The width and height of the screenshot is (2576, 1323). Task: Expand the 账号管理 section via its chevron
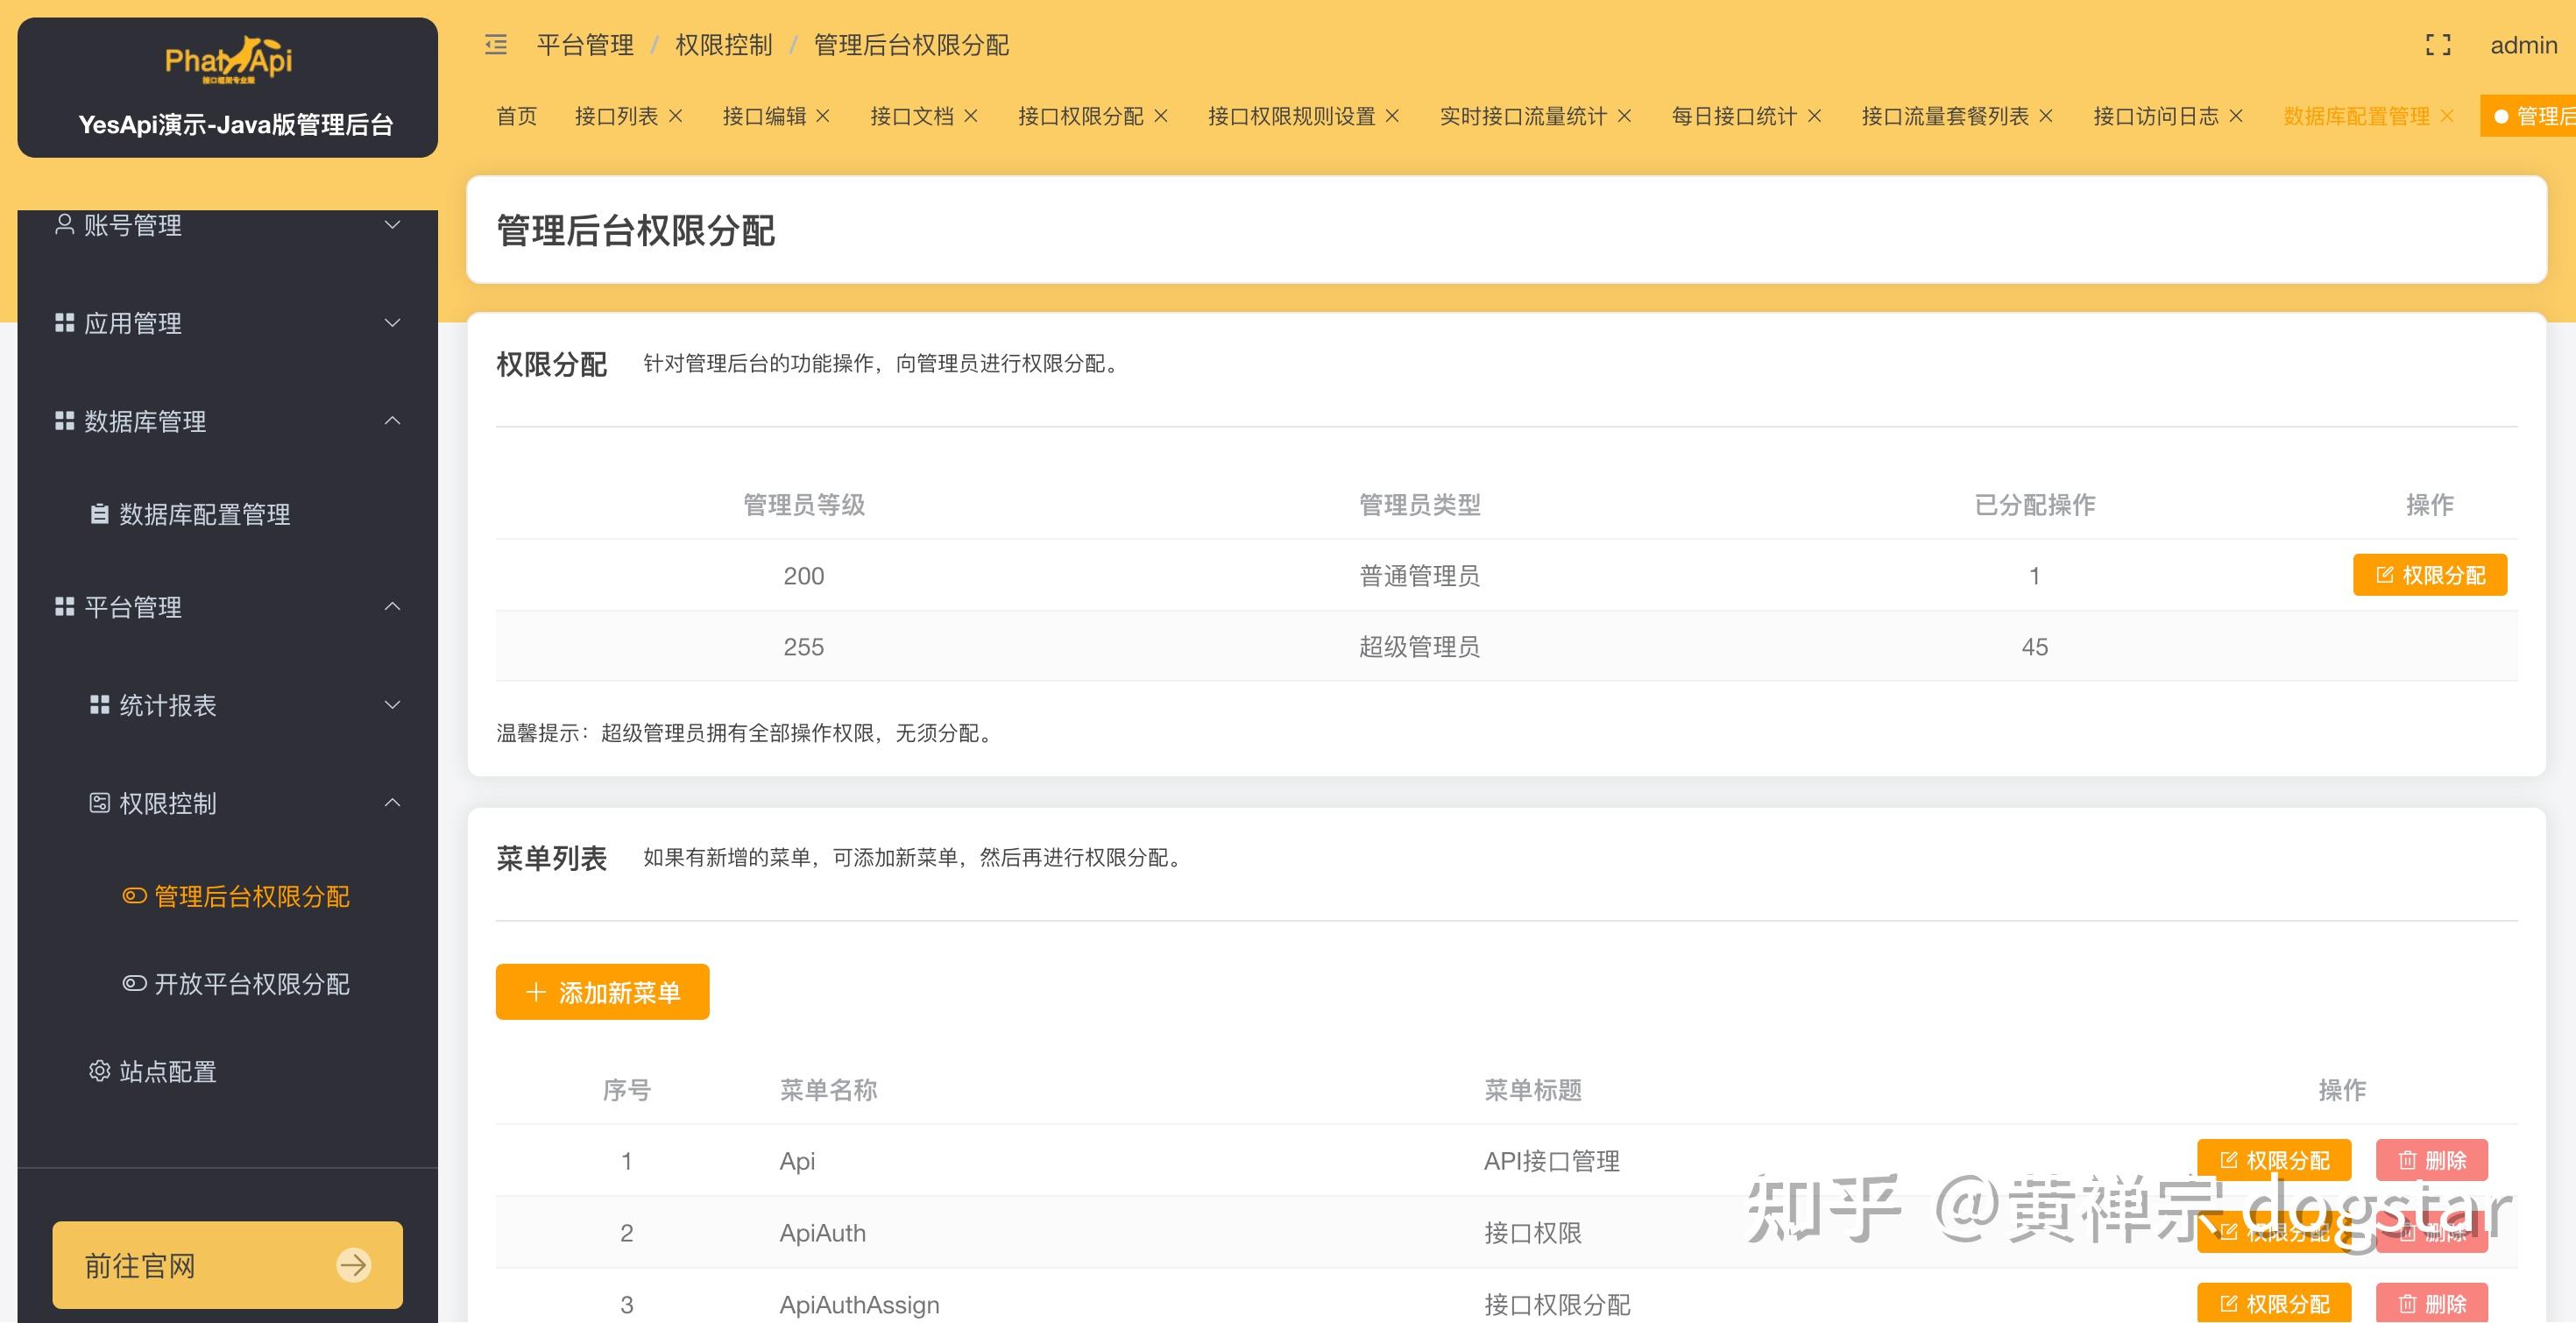click(392, 224)
